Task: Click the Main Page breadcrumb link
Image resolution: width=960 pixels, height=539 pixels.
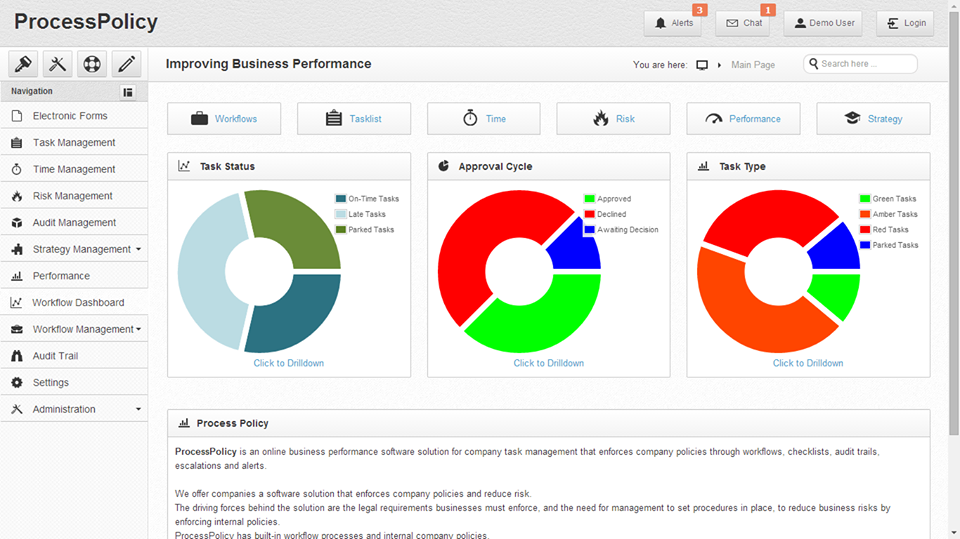Action: pos(752,65)
